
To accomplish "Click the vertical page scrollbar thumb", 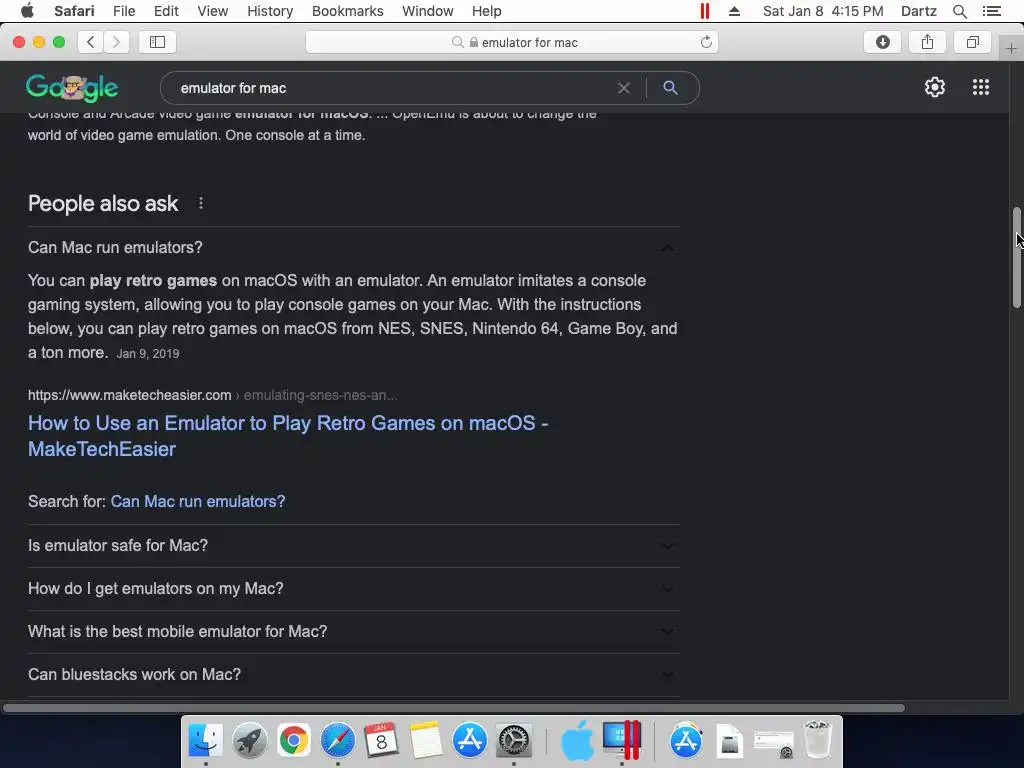I will [x=1016, y=257].
